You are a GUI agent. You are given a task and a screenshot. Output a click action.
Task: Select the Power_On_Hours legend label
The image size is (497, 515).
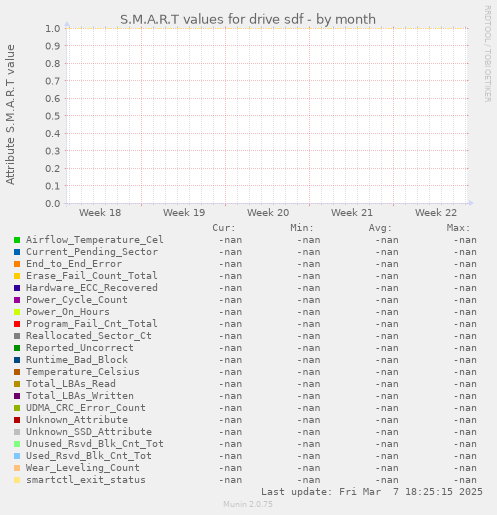[x=68, y=312]
